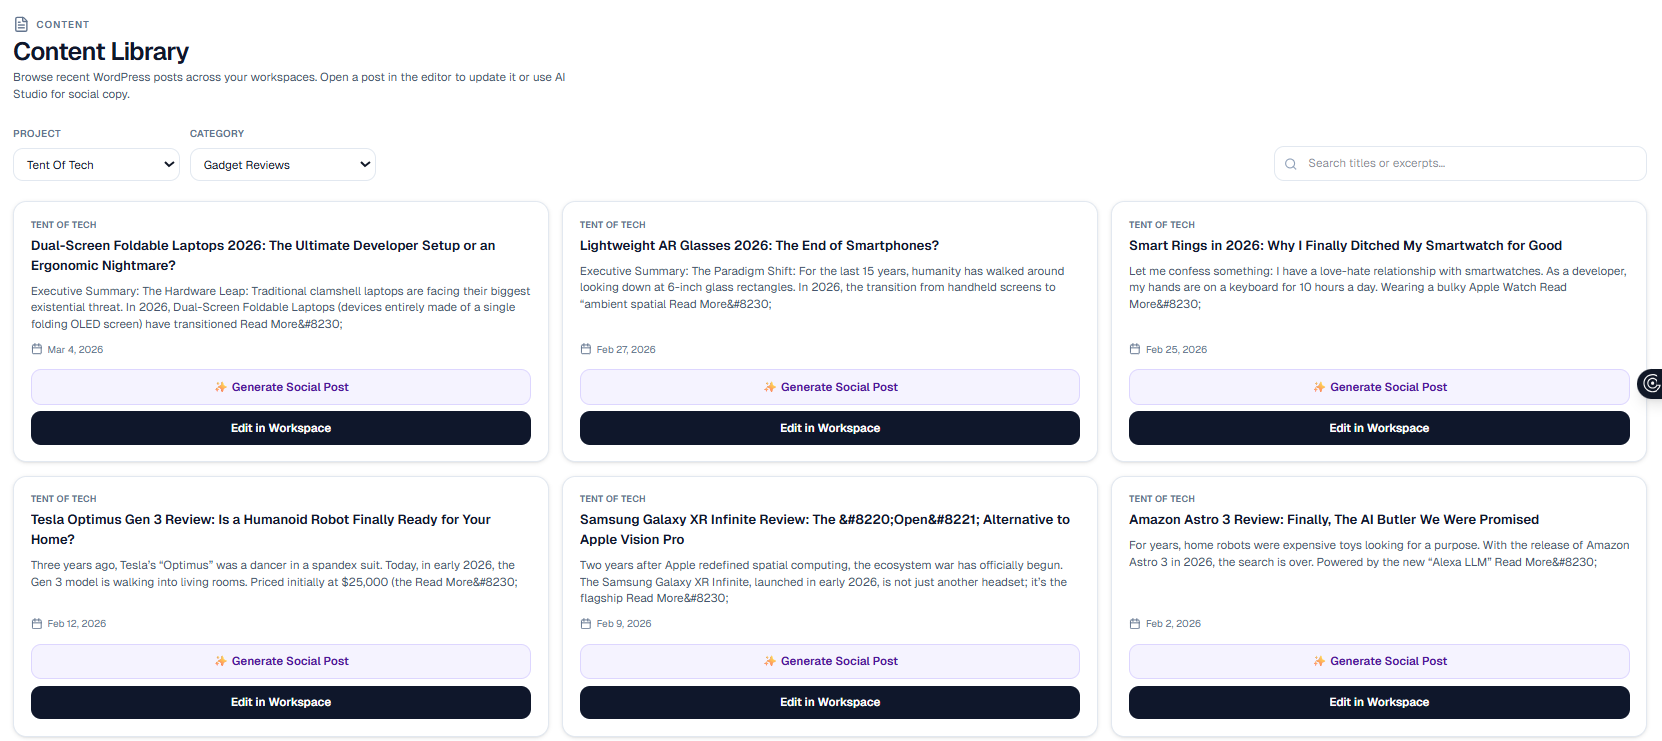Generate Social Post for Tesla Optimus Gen 3 Review

pyautogui.click(x=281, y=661)
